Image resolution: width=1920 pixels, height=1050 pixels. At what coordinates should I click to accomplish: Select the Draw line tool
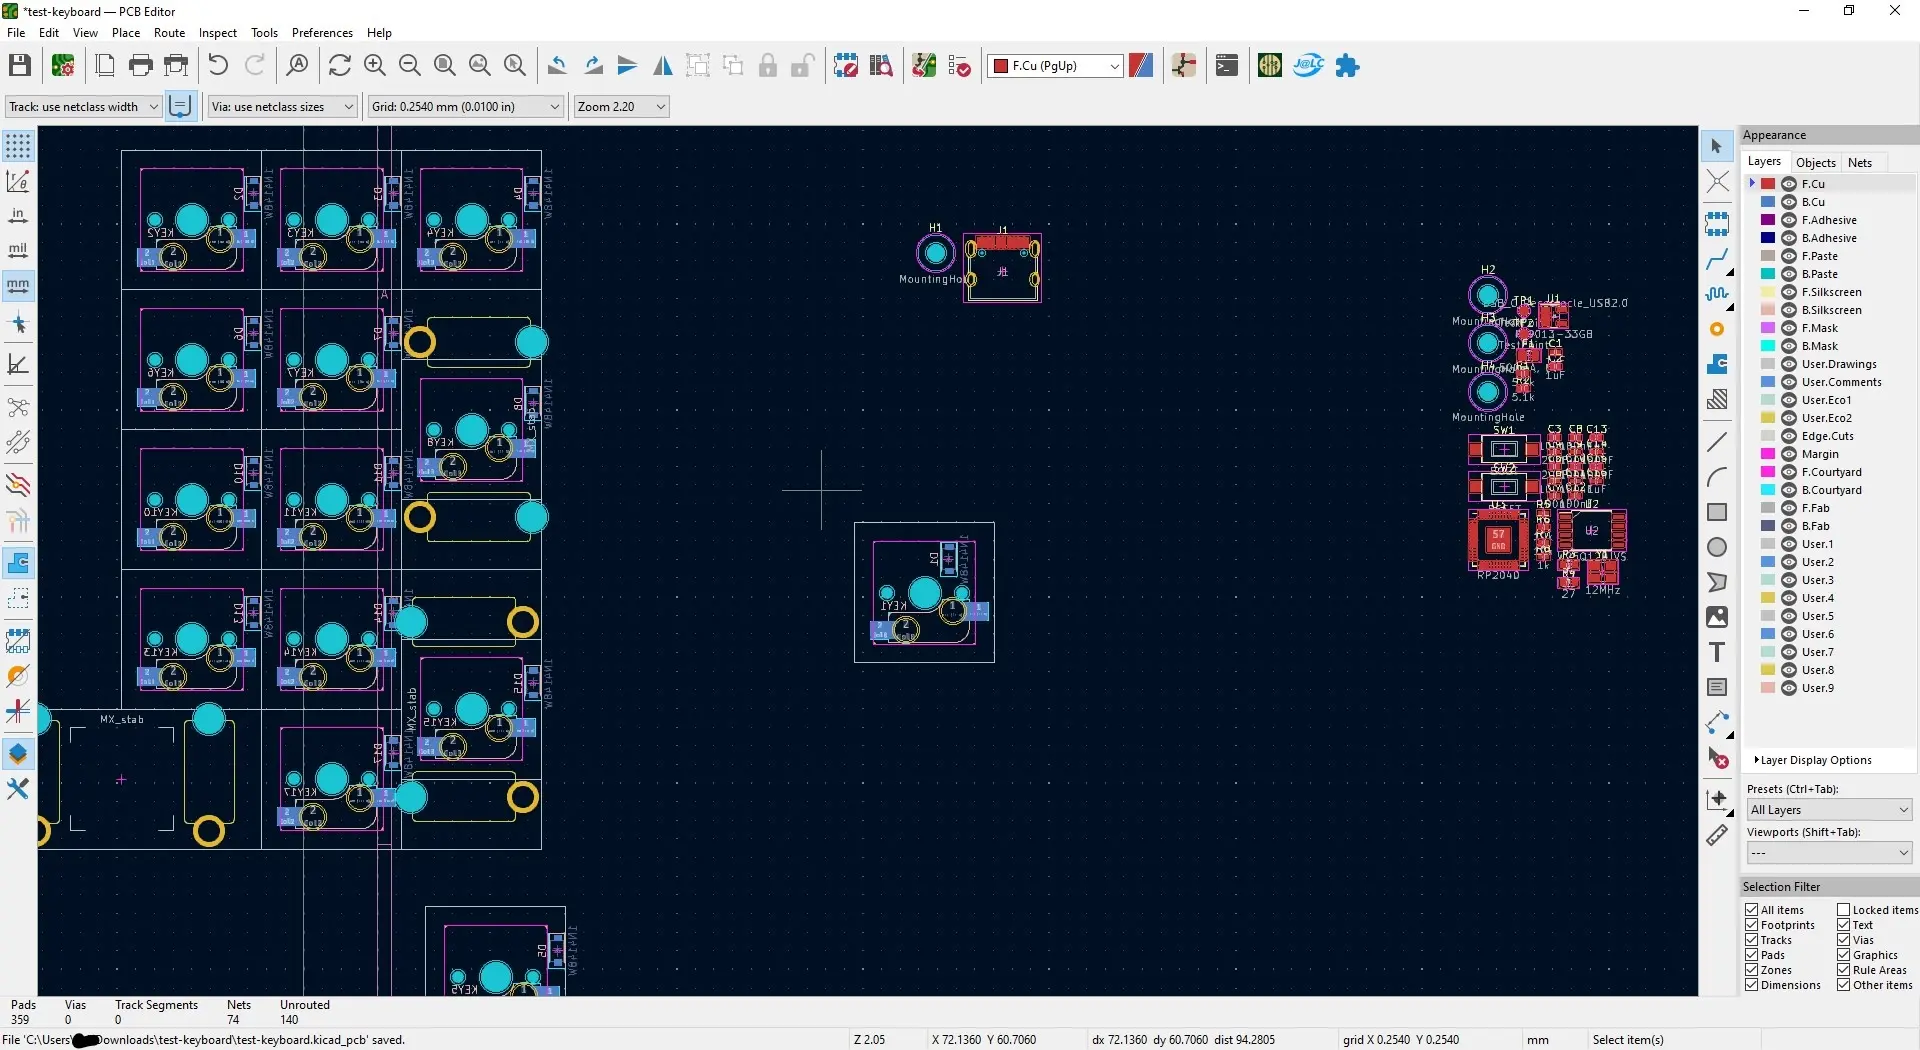1717,442
